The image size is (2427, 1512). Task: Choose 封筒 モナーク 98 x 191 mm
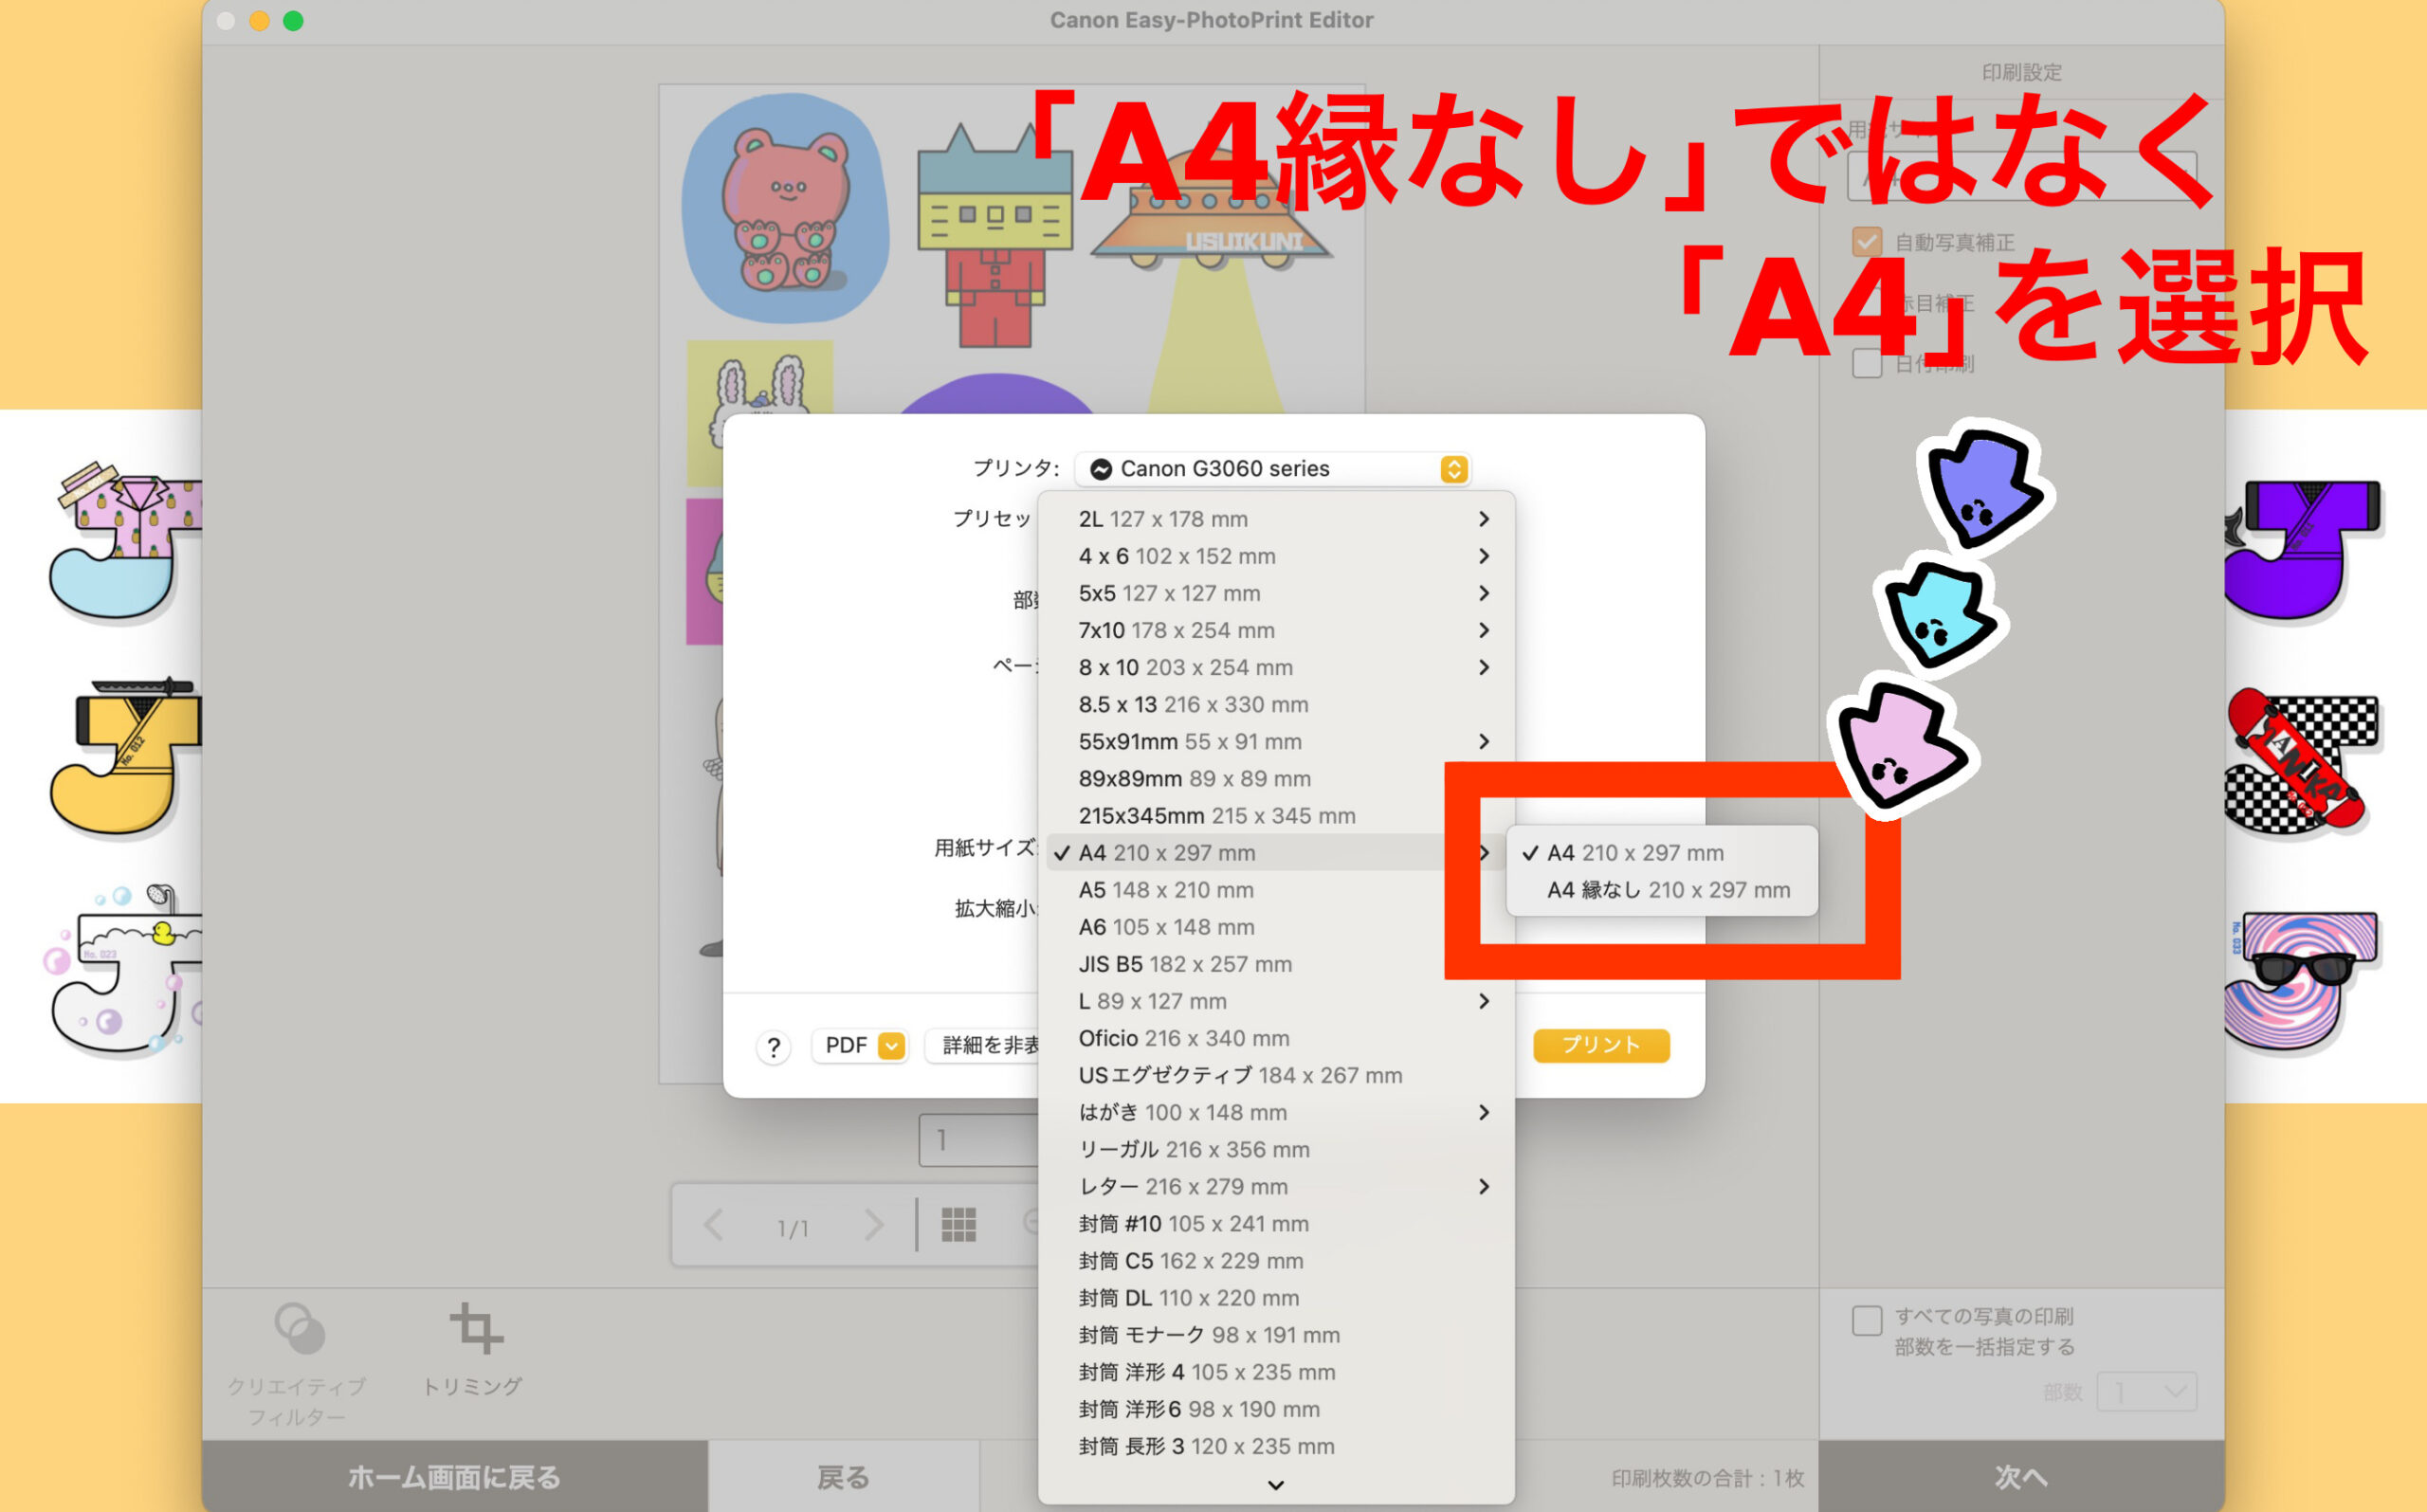pos(1276,1334)
